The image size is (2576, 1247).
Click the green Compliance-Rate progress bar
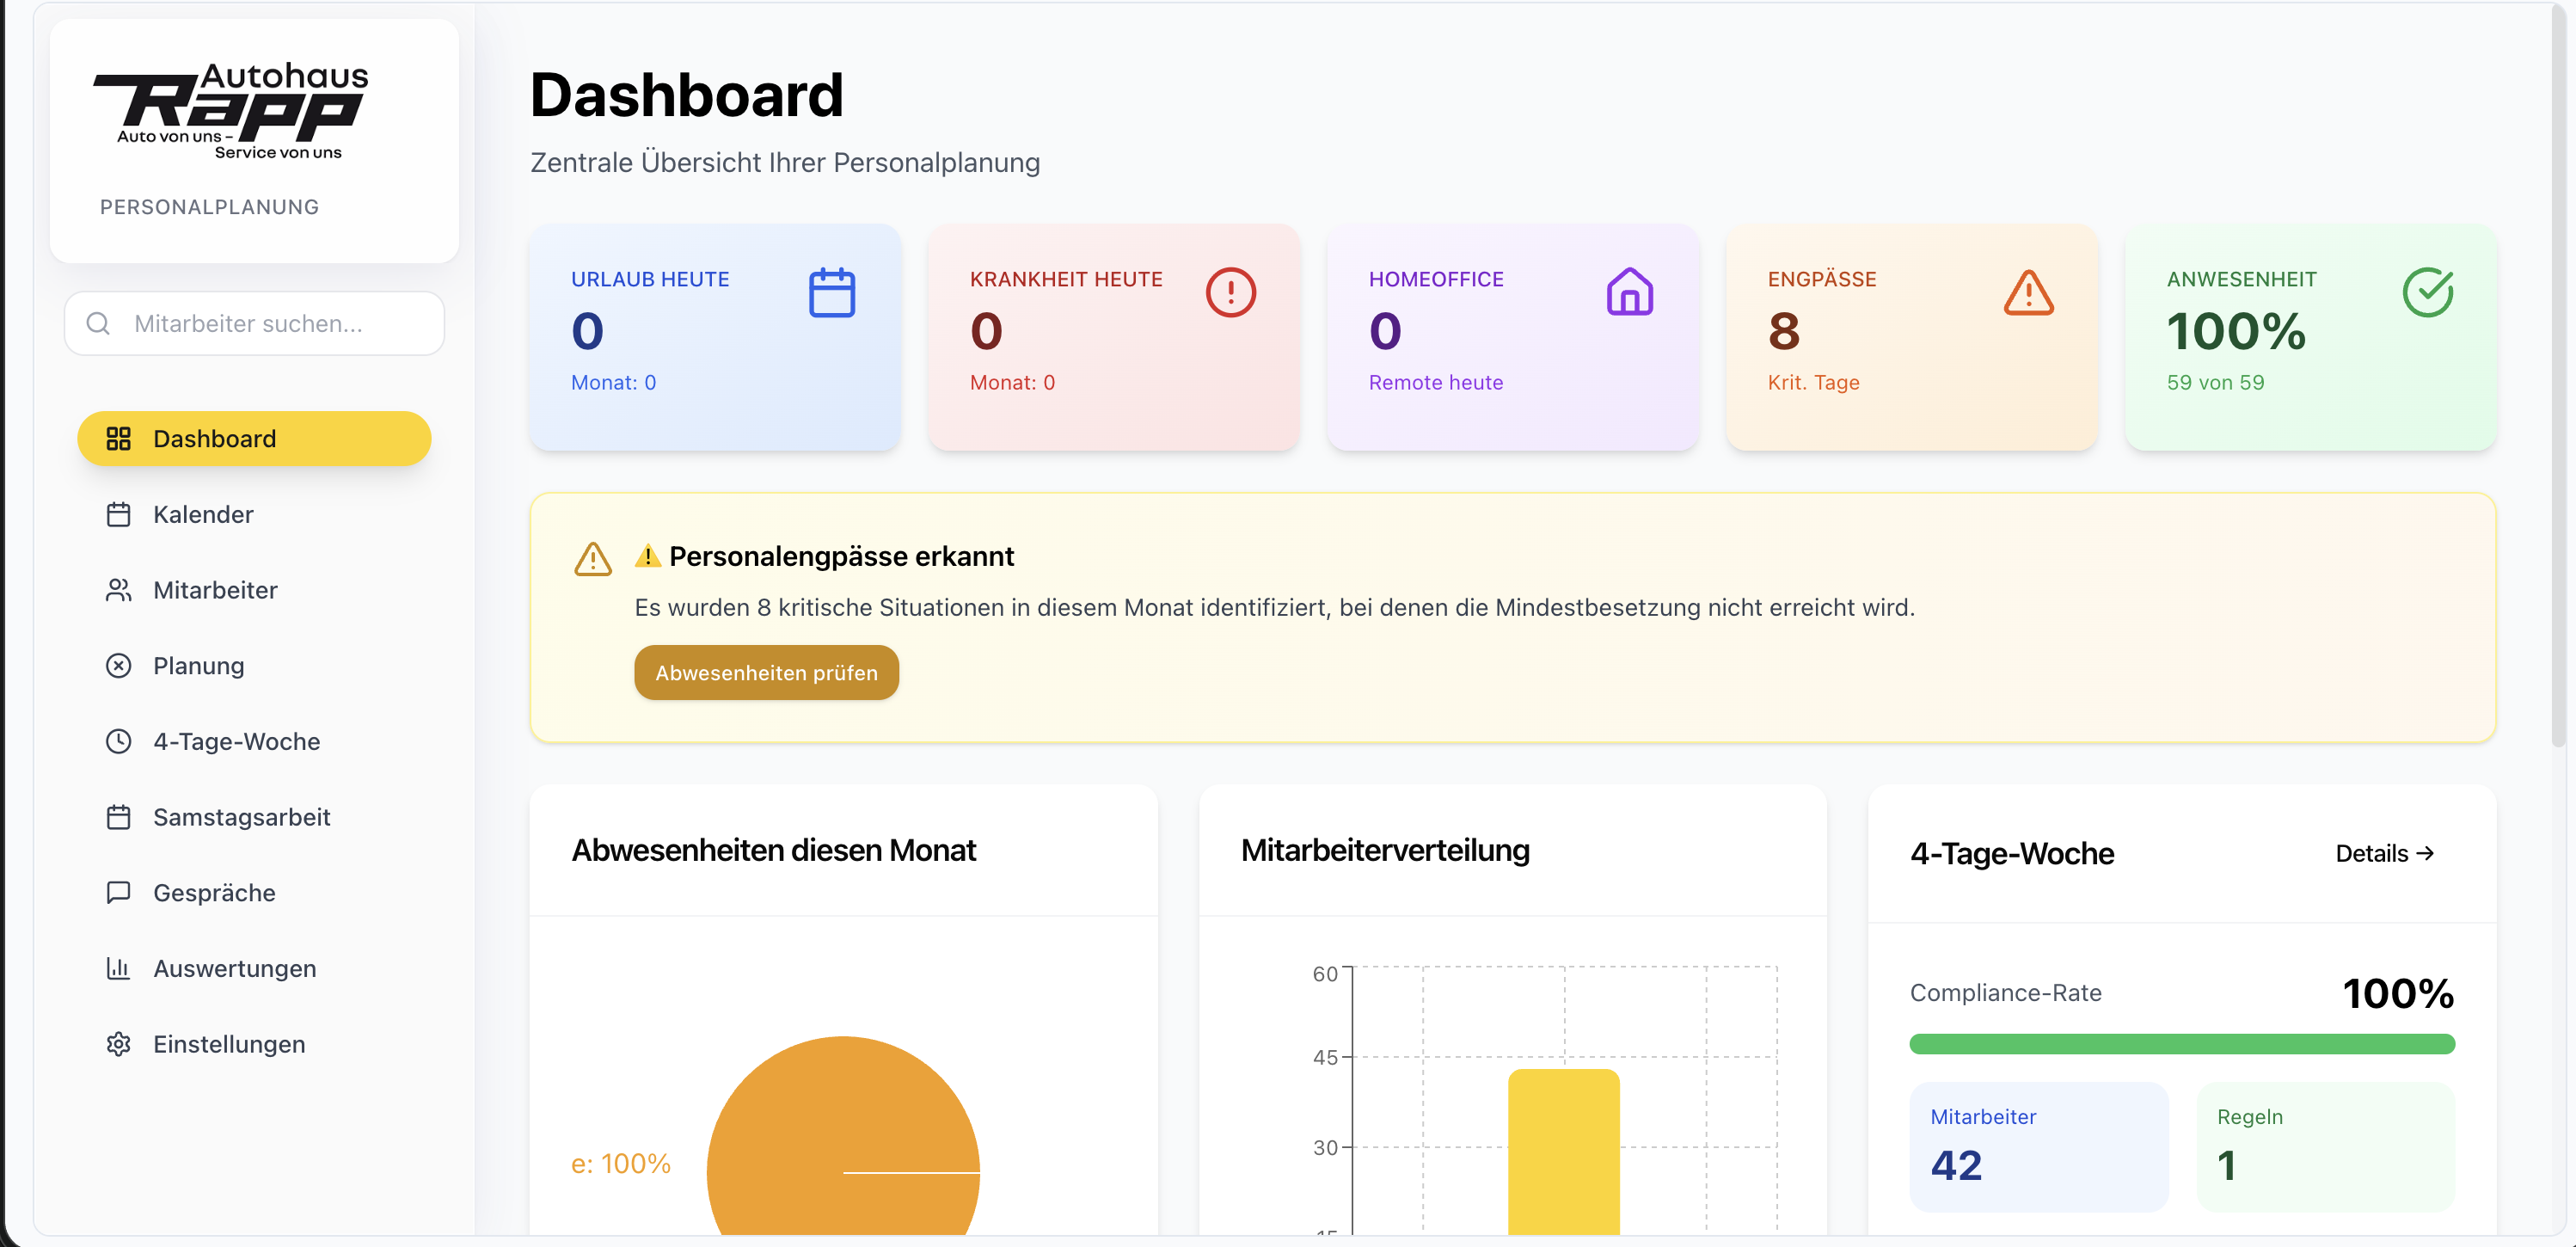point(2181,1044)
